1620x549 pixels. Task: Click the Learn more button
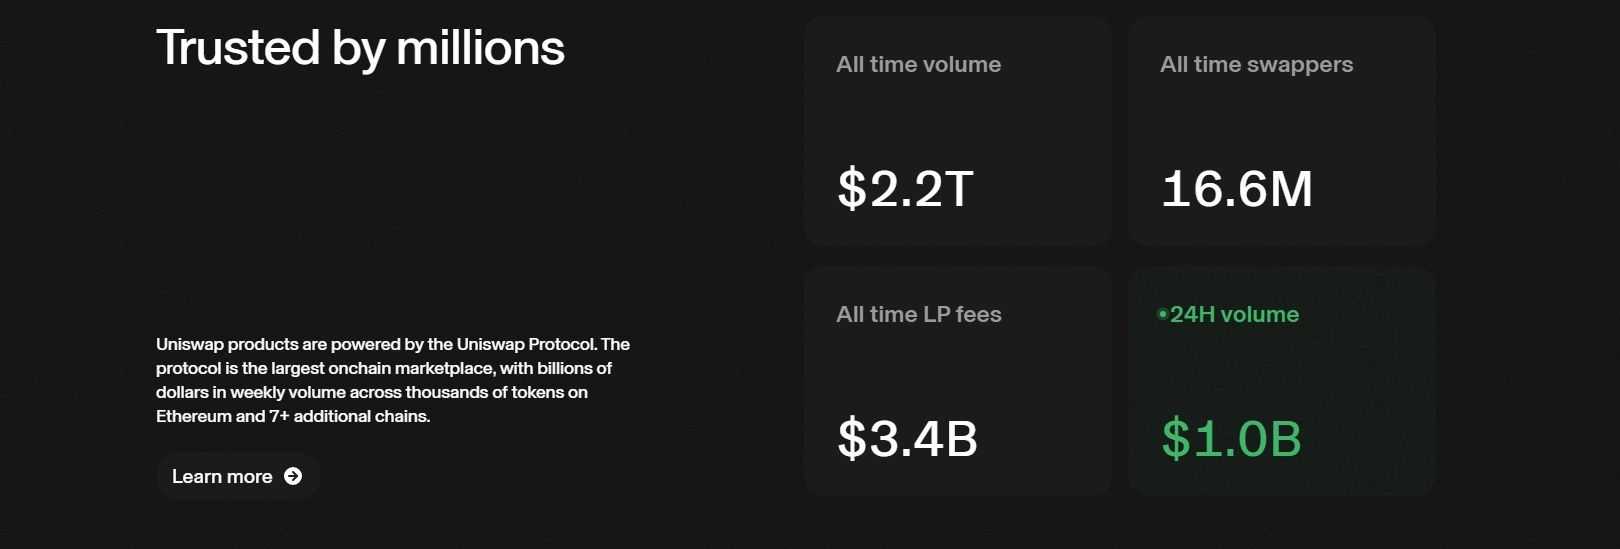(x=238, y=476)
